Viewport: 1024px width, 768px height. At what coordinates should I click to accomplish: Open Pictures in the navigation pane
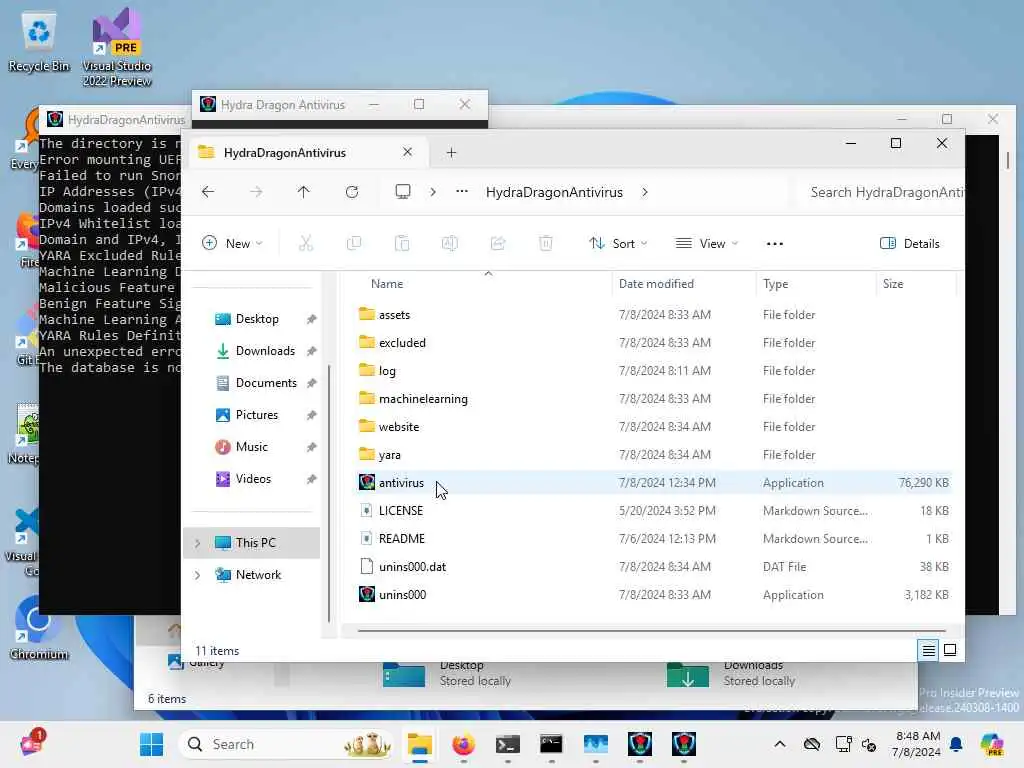[x=257, y=415]
